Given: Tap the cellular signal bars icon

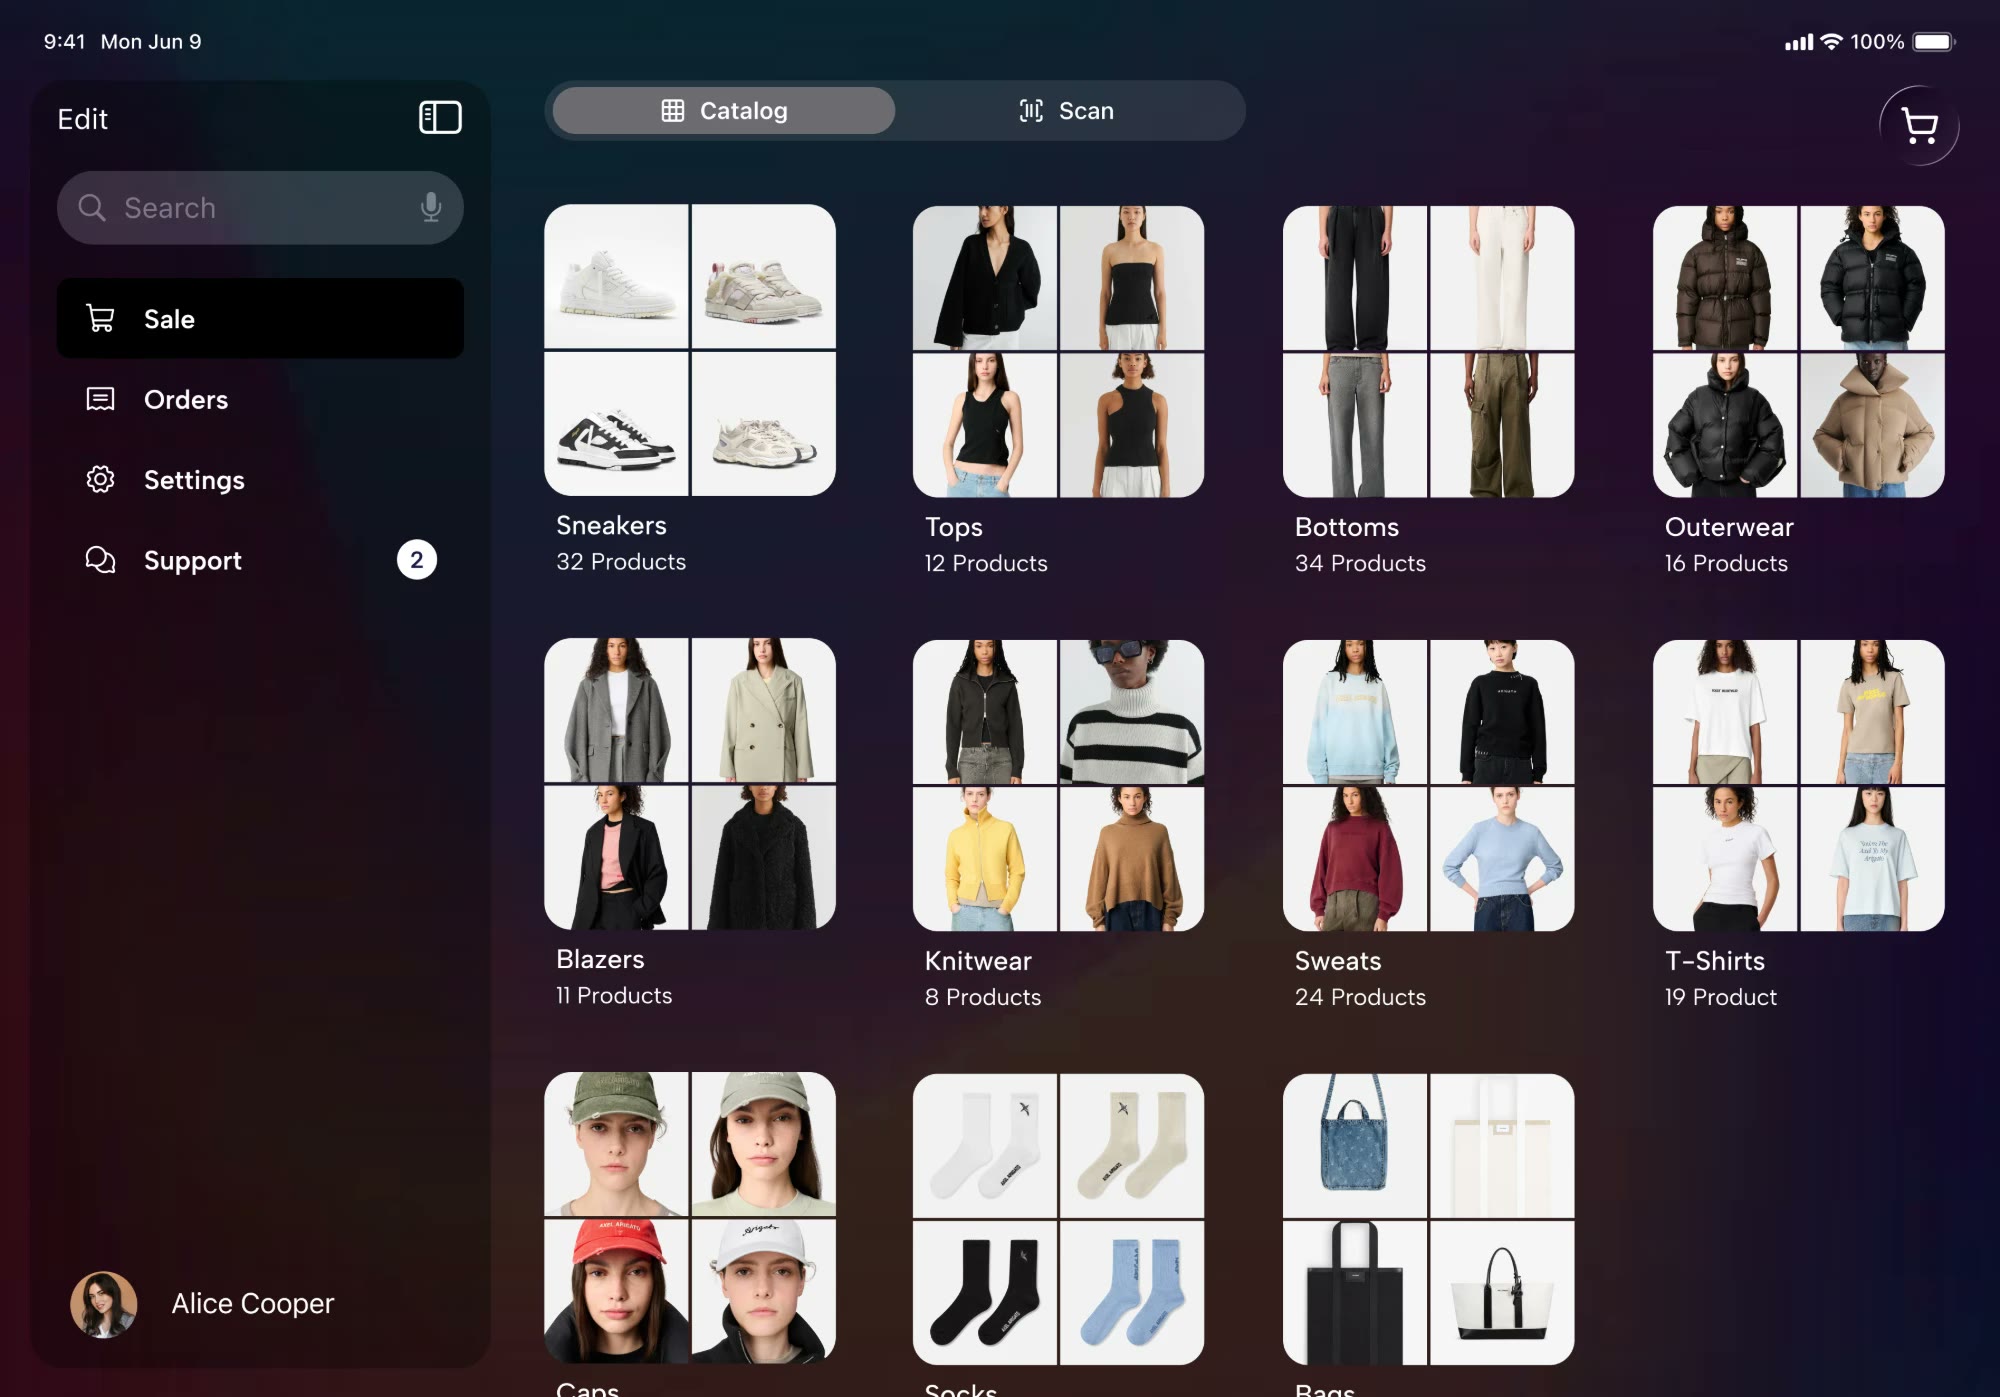Looking at the screenshot, I should pyautogui.click(x=1799, y=42).
